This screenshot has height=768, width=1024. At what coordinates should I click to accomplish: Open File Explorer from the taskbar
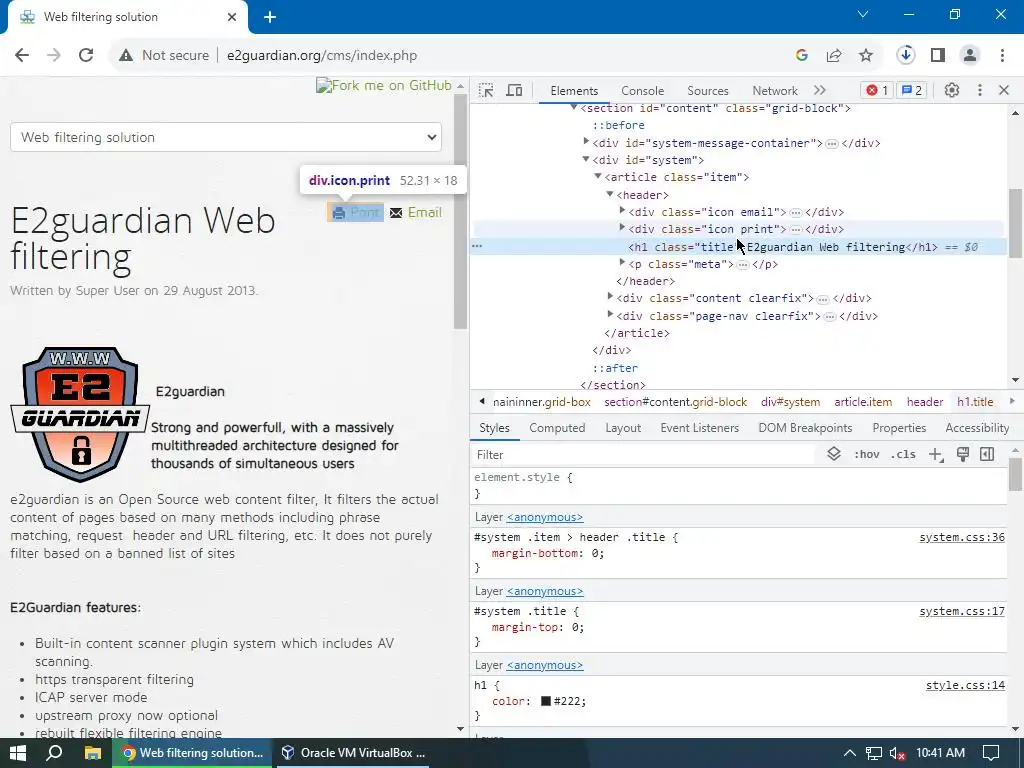pos(93,753)
